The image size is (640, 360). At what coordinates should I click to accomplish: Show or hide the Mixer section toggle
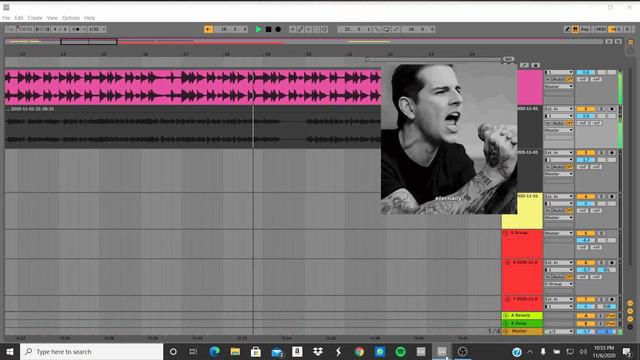[x=630, y=319]
